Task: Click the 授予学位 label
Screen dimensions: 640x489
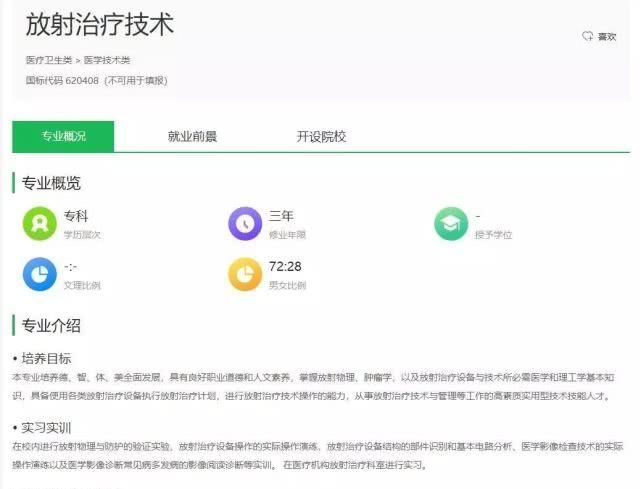Action: click(x=493, y=235)
